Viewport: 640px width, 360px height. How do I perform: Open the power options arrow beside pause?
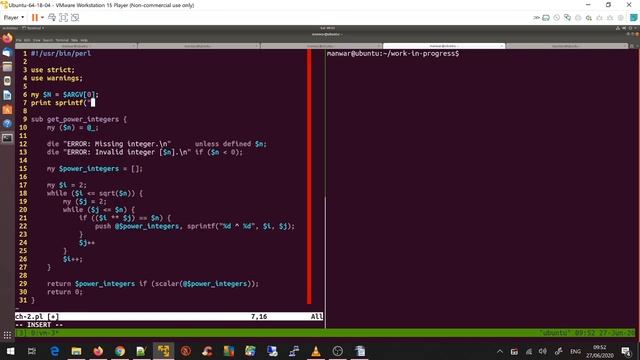click(x=42, y=18)
